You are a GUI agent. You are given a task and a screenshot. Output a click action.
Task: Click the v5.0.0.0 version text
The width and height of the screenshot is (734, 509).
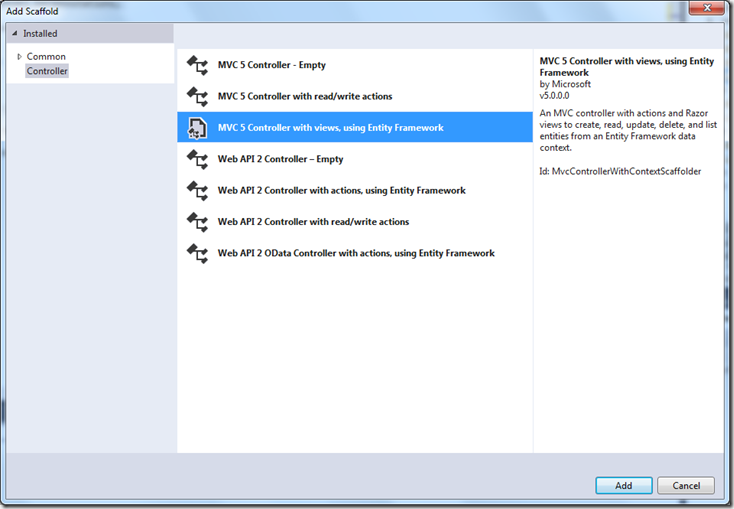[x=554, y=96]
